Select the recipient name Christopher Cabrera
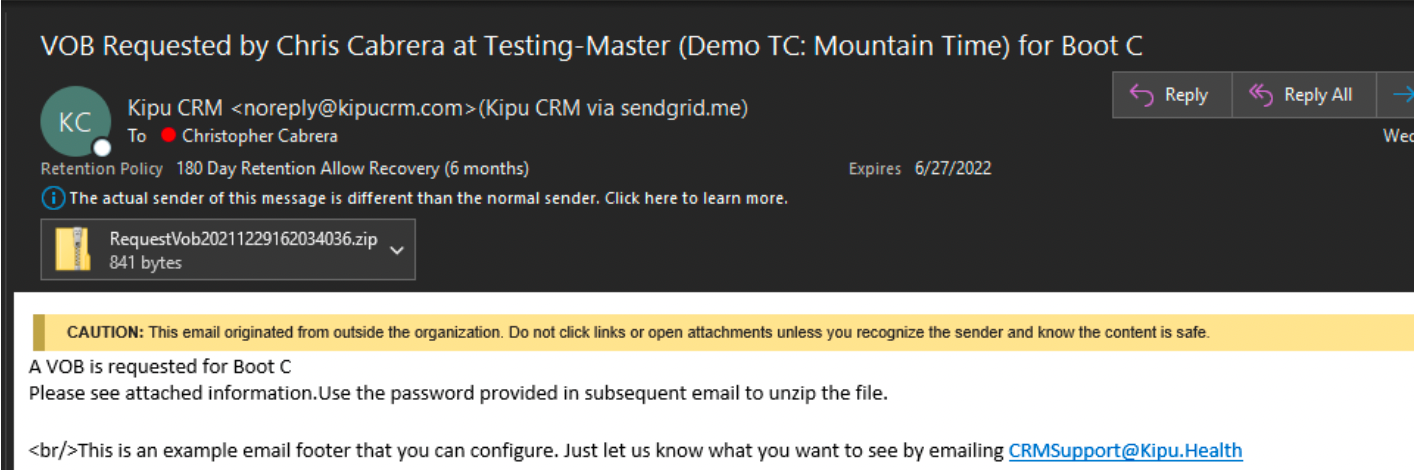The height and width of the screenshot is (470, 1414). pyautogui.click(x=259, y=136)
